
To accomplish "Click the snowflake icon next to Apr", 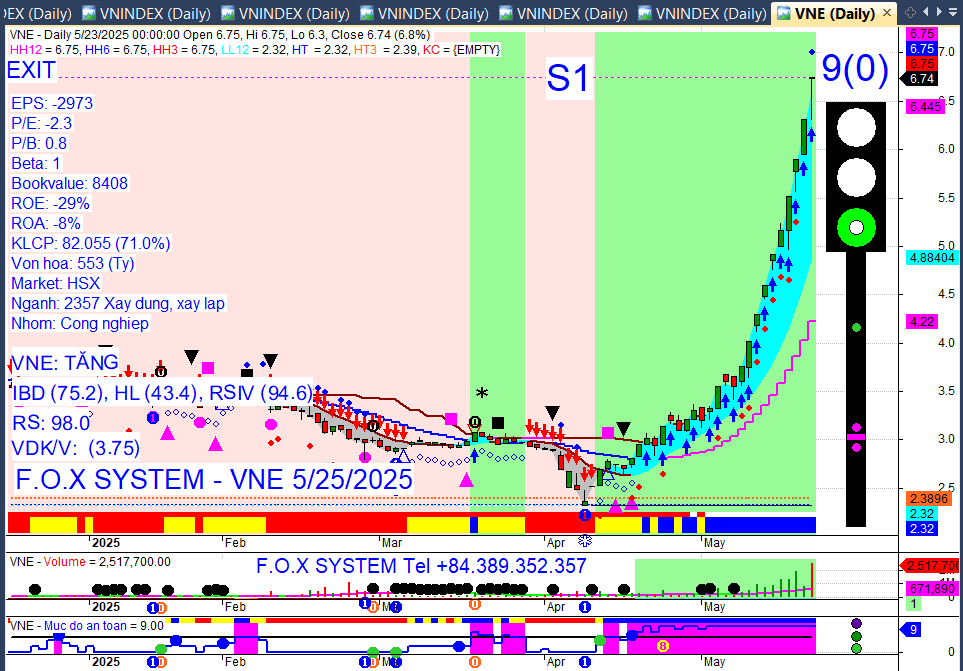I will [x=585, y=541].
